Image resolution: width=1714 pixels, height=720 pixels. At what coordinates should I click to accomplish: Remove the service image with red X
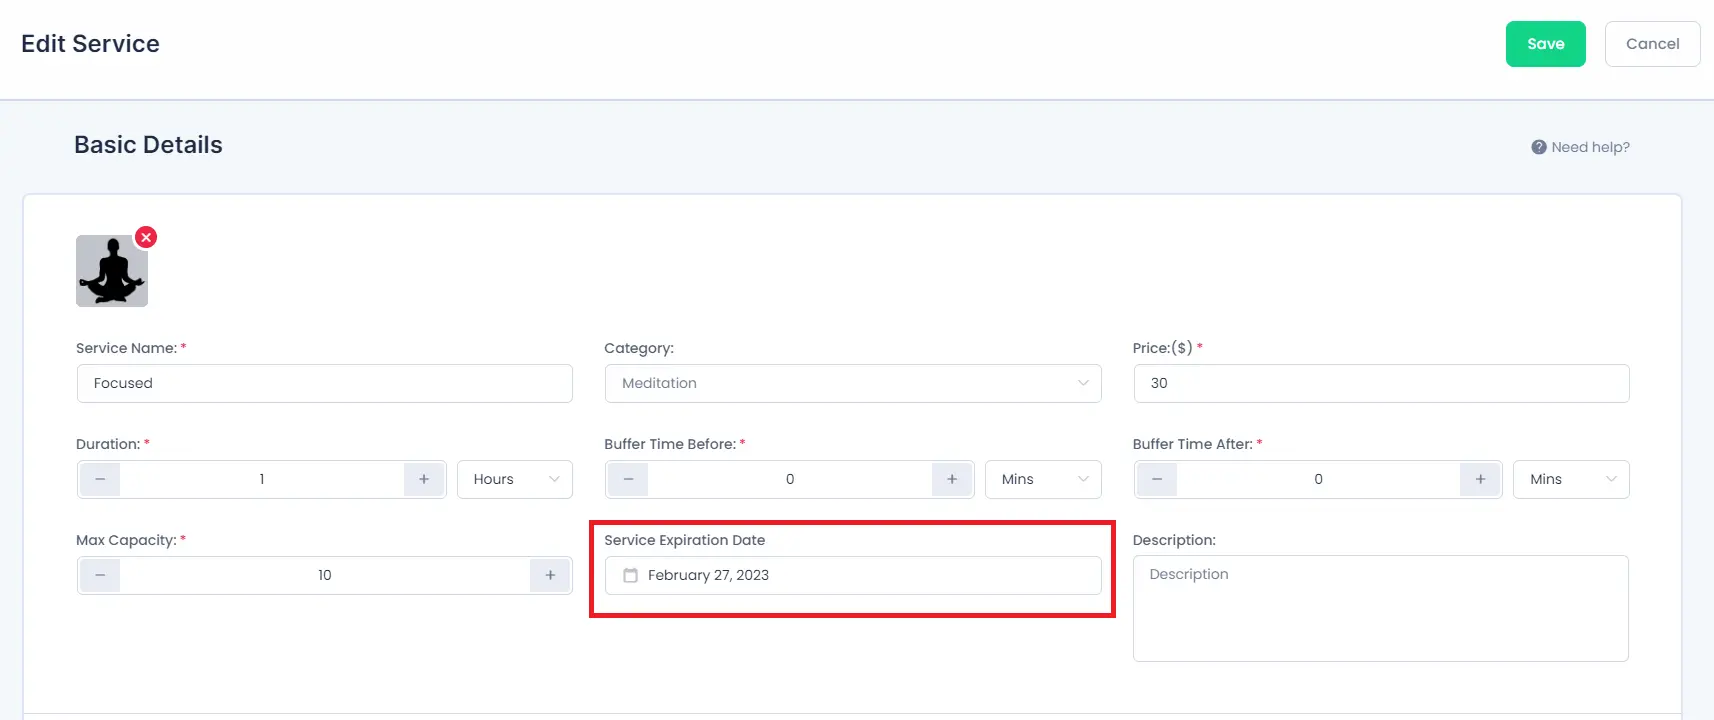pos(146,237)
